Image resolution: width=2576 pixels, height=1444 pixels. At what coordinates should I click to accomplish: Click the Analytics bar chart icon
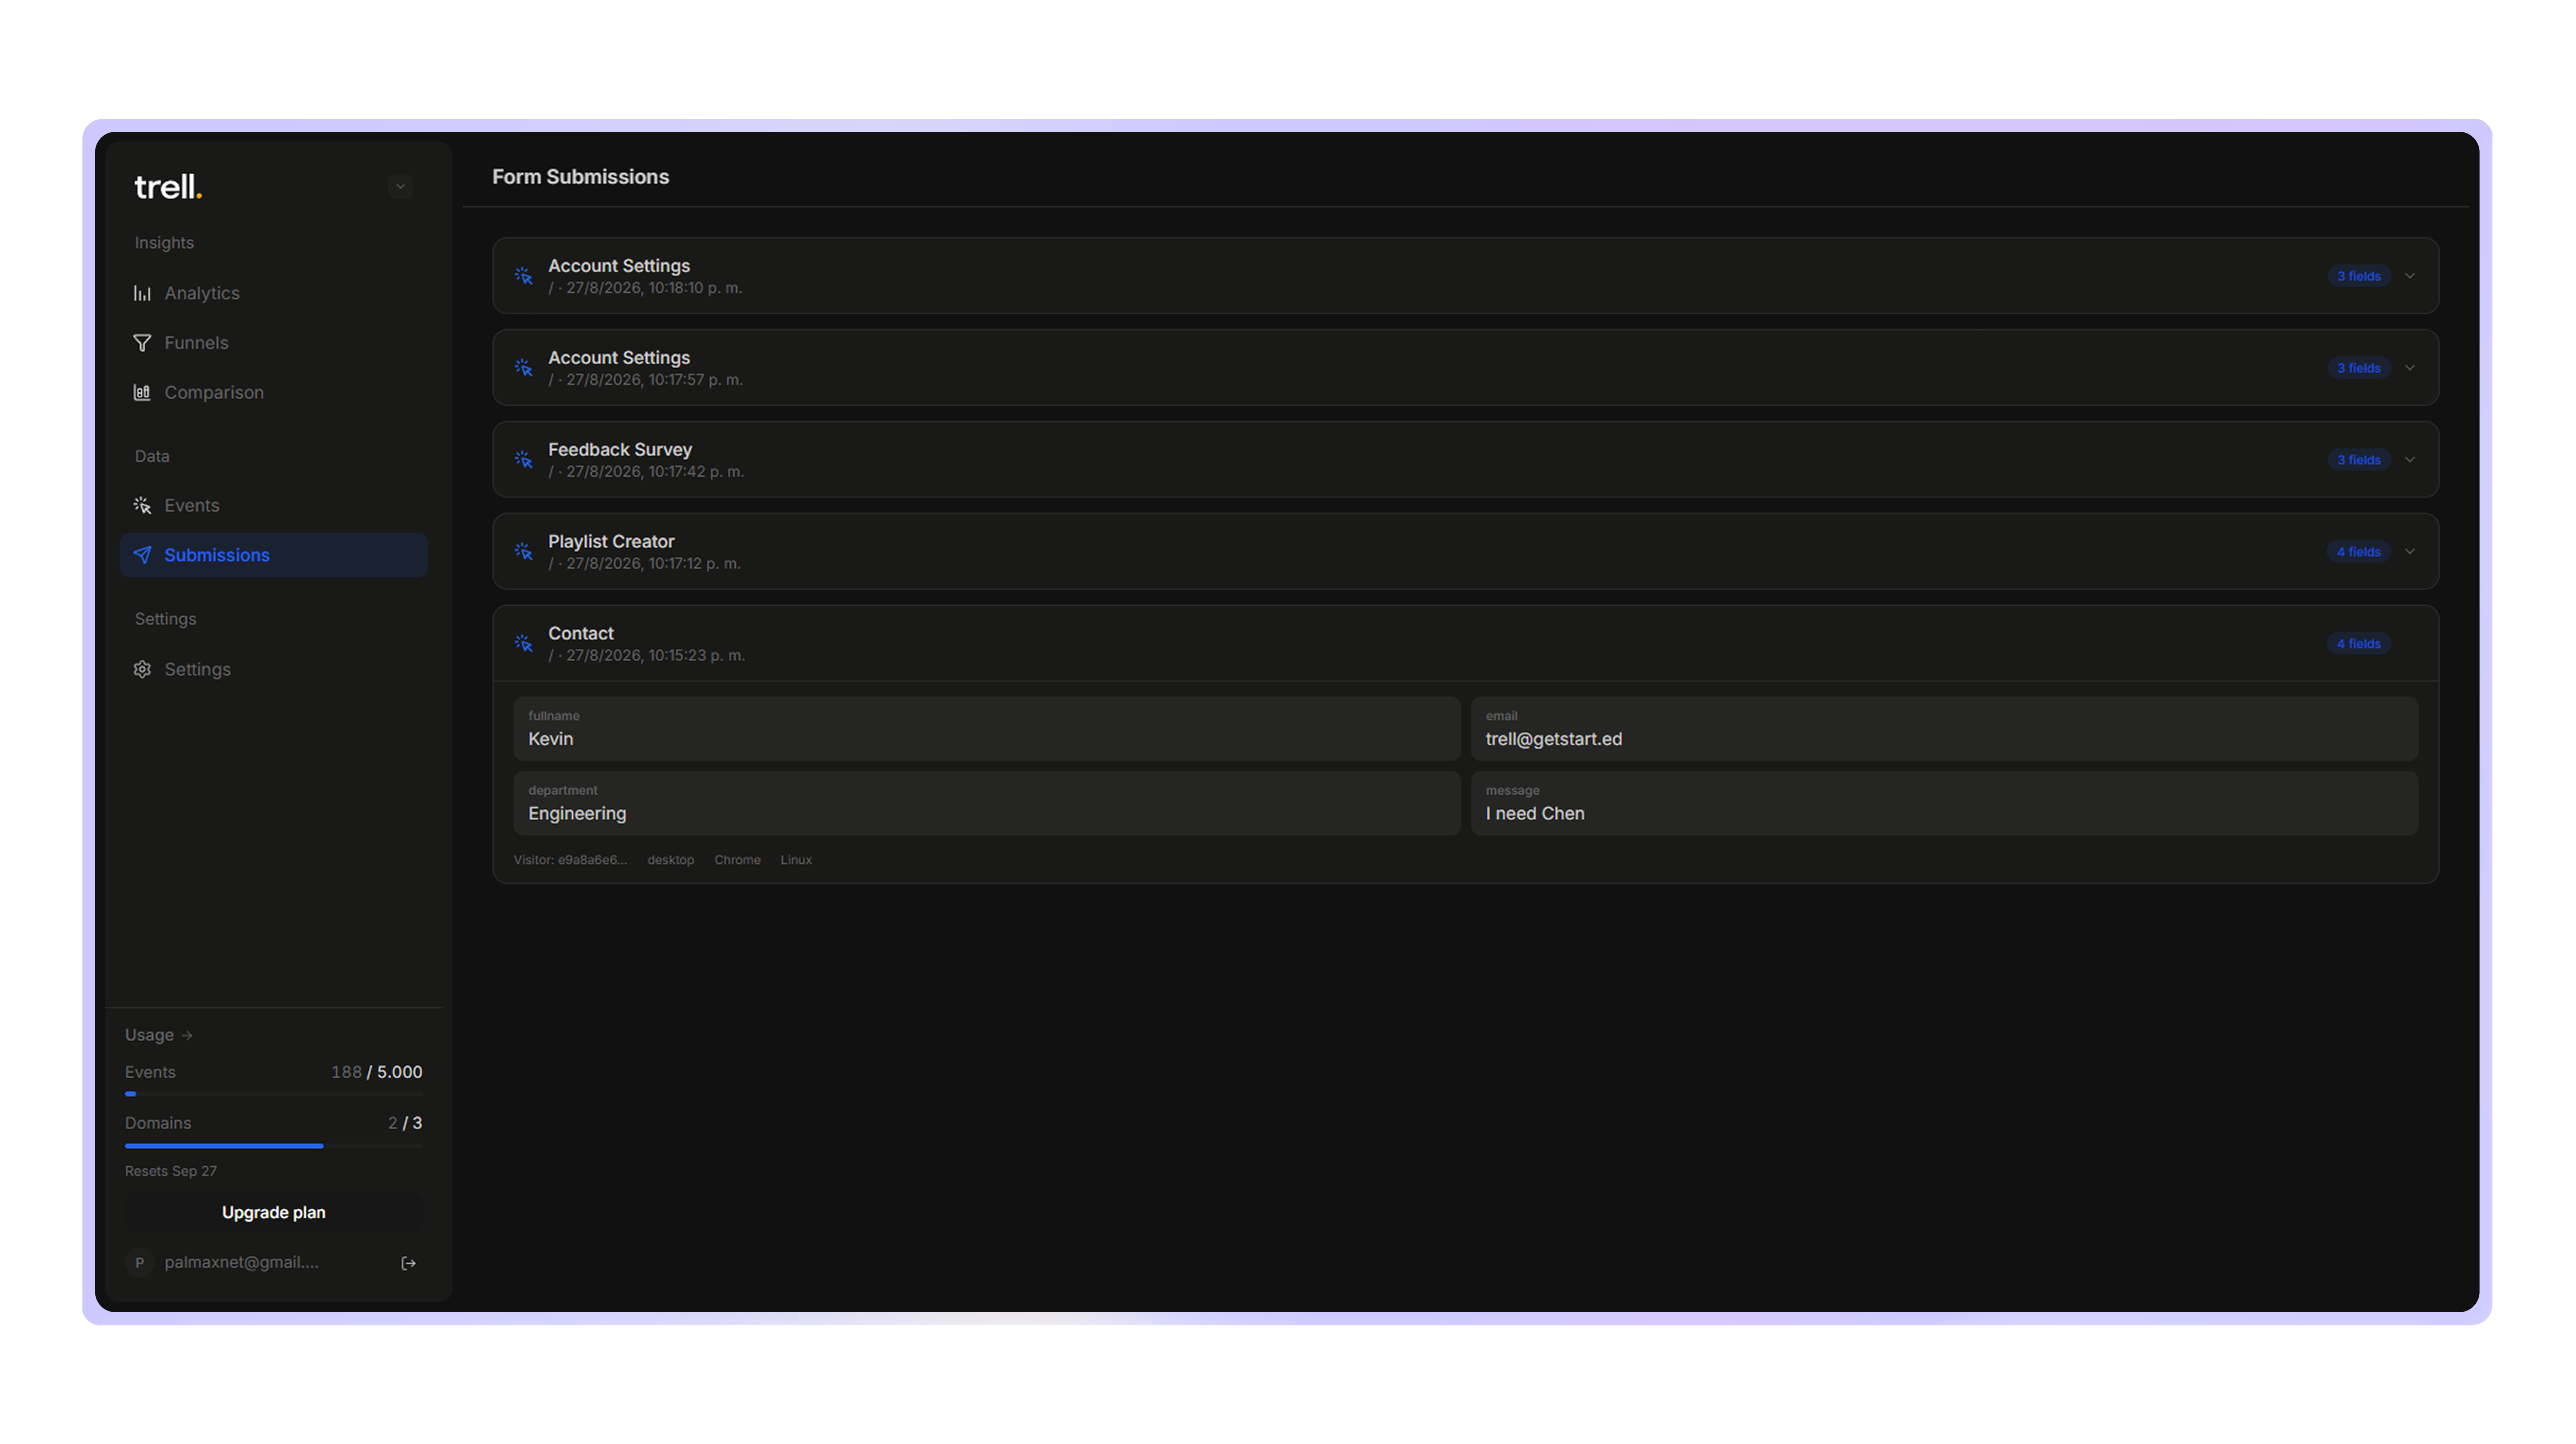(x=142, y=293)
